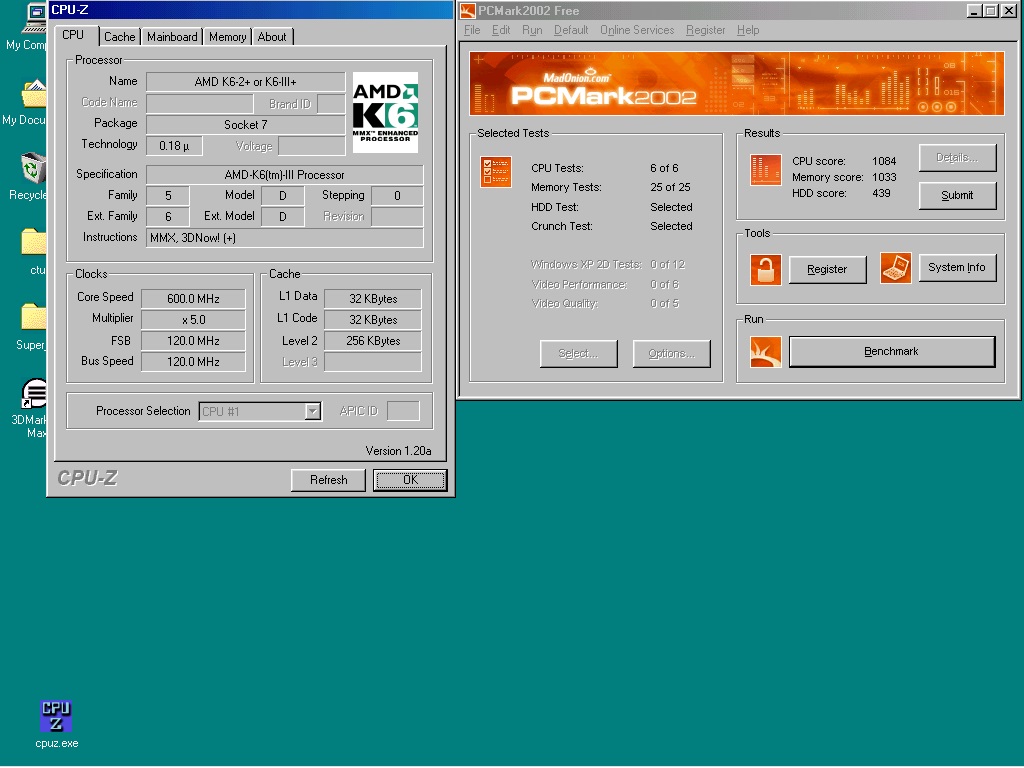This screenshot has width=1024, height=768.
Task: Click the Details... button in Results
Action: click(957, 157)
